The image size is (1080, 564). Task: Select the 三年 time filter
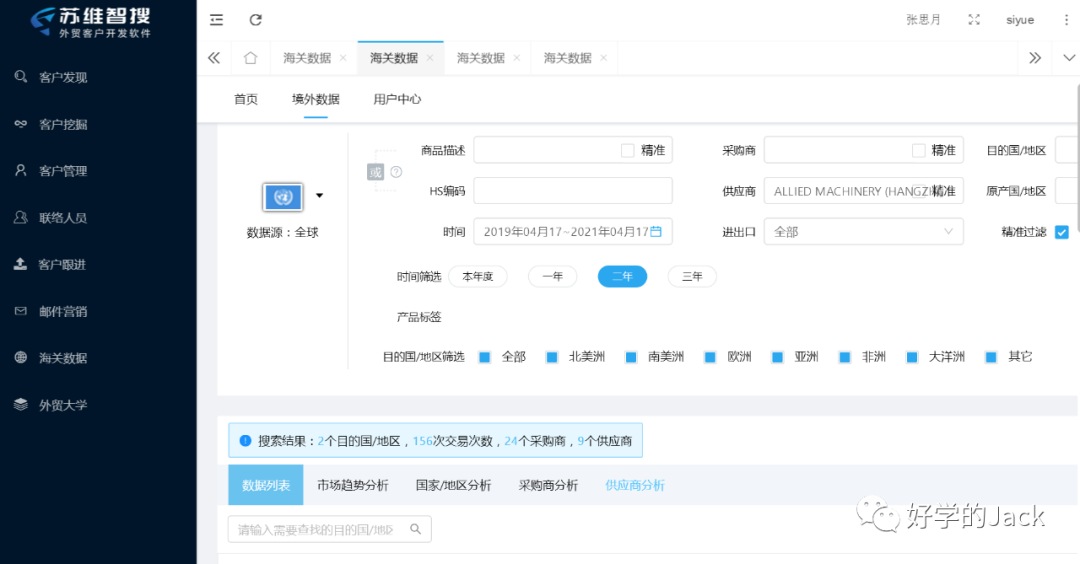pos(692,276)
